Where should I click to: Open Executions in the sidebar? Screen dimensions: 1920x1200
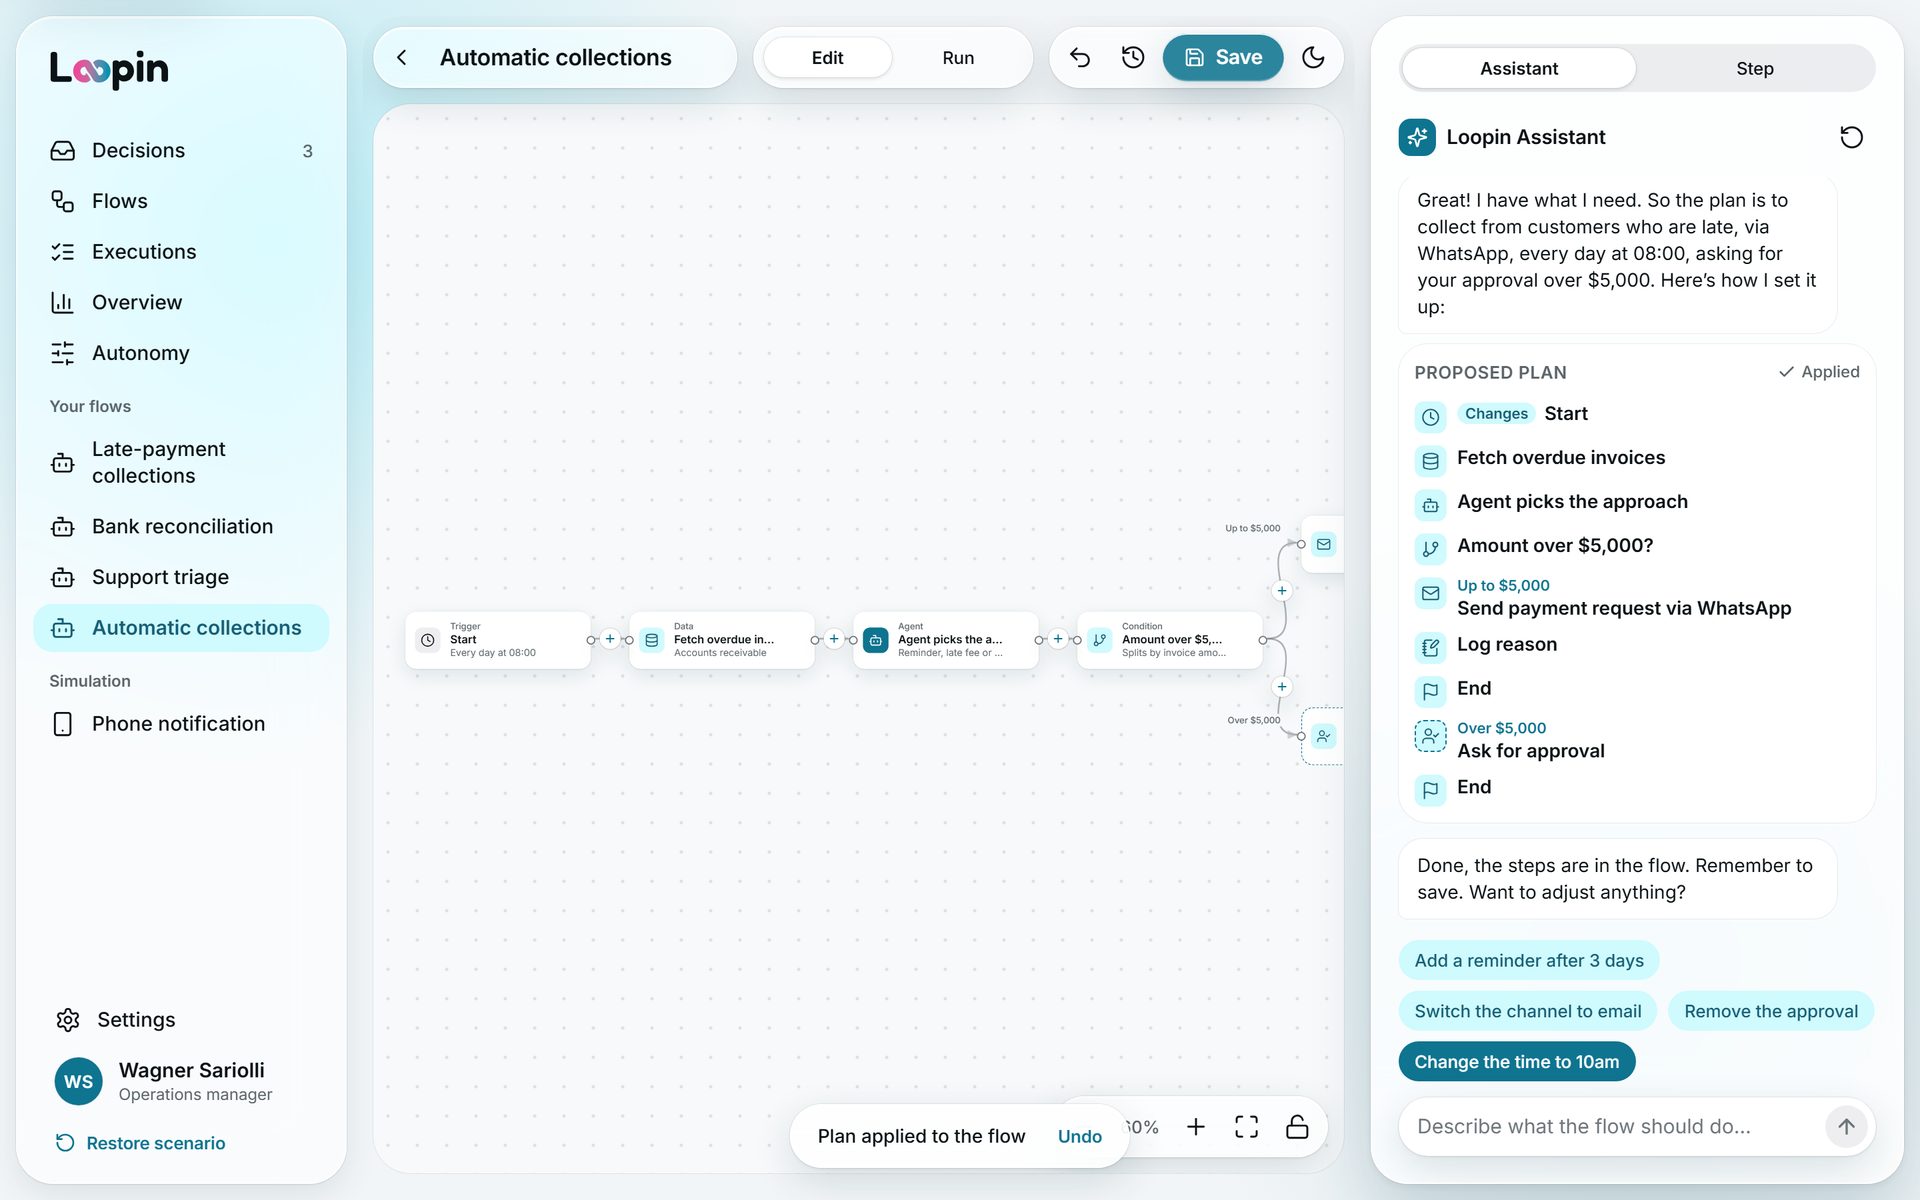(181, 252)
